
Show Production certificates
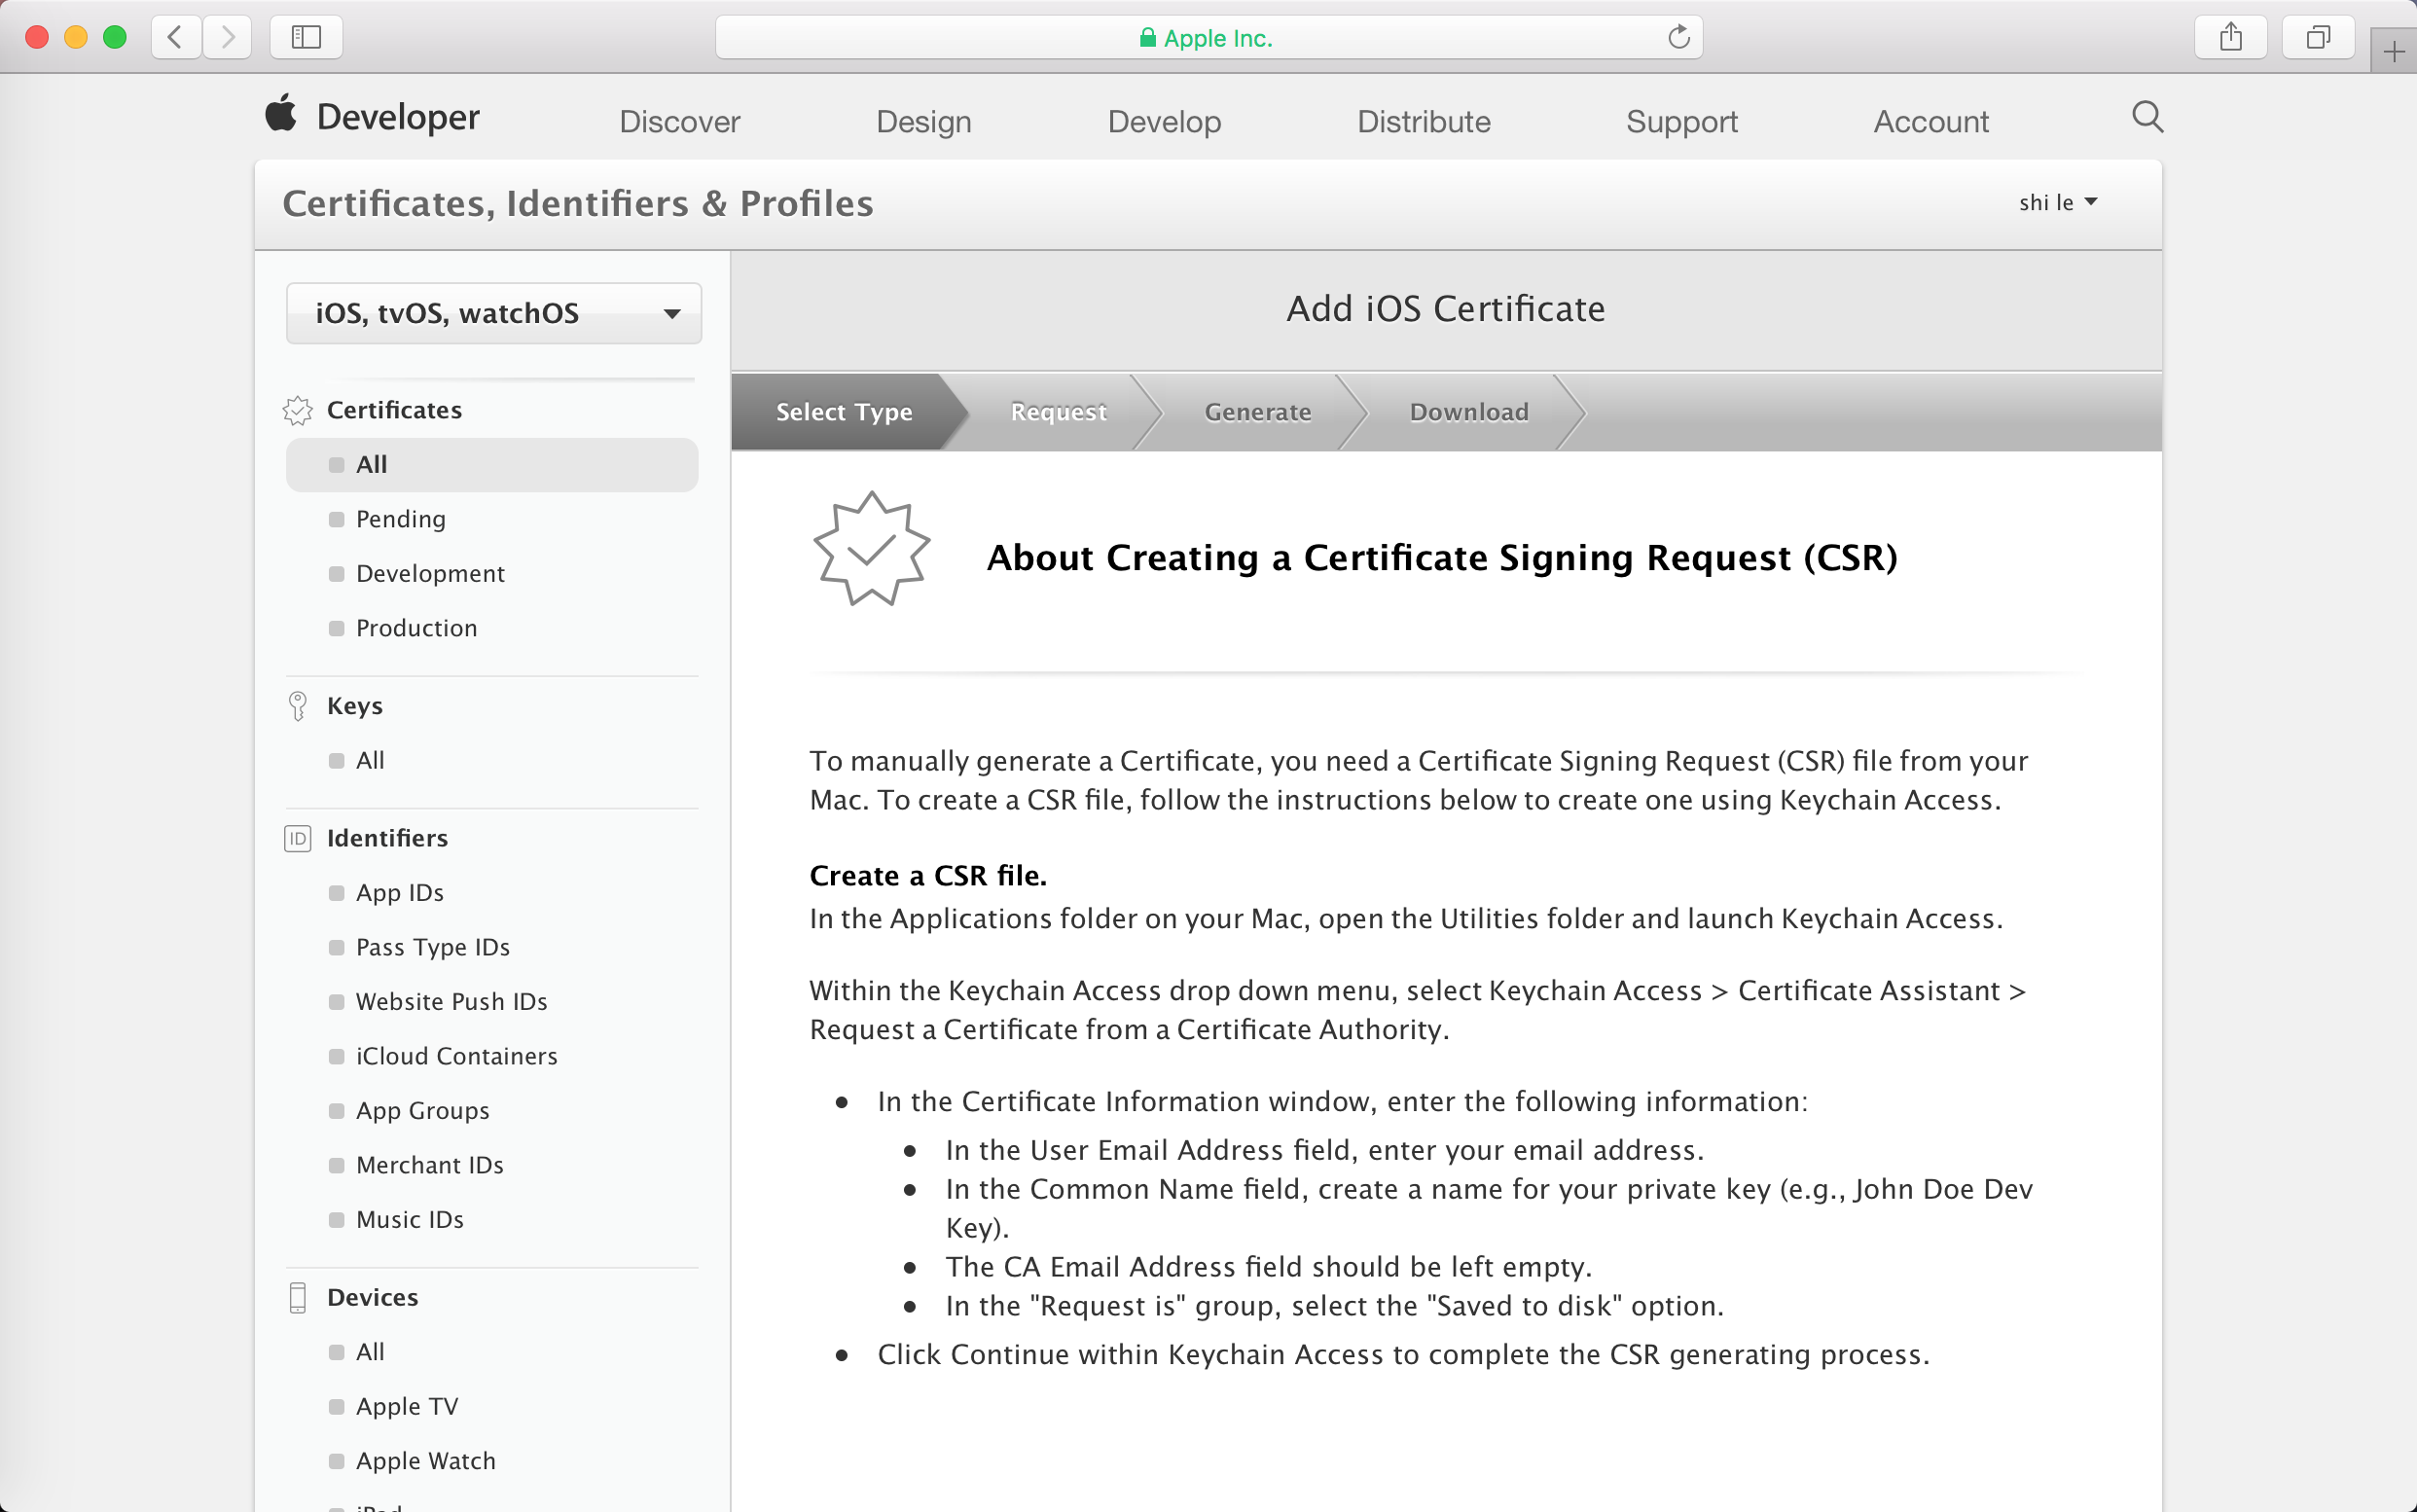tap(416, 628)
